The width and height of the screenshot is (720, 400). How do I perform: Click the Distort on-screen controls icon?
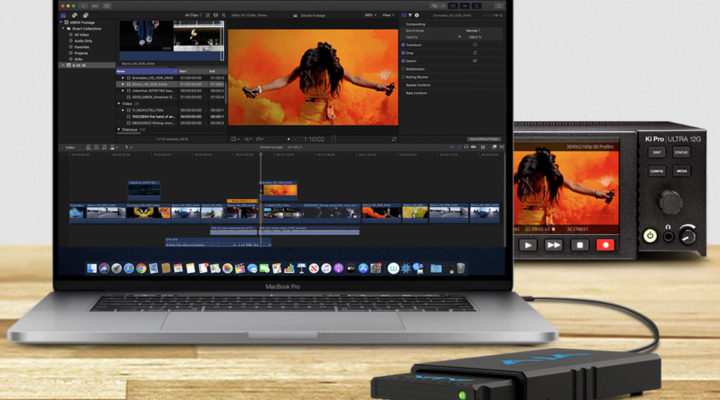coord(475,61)
